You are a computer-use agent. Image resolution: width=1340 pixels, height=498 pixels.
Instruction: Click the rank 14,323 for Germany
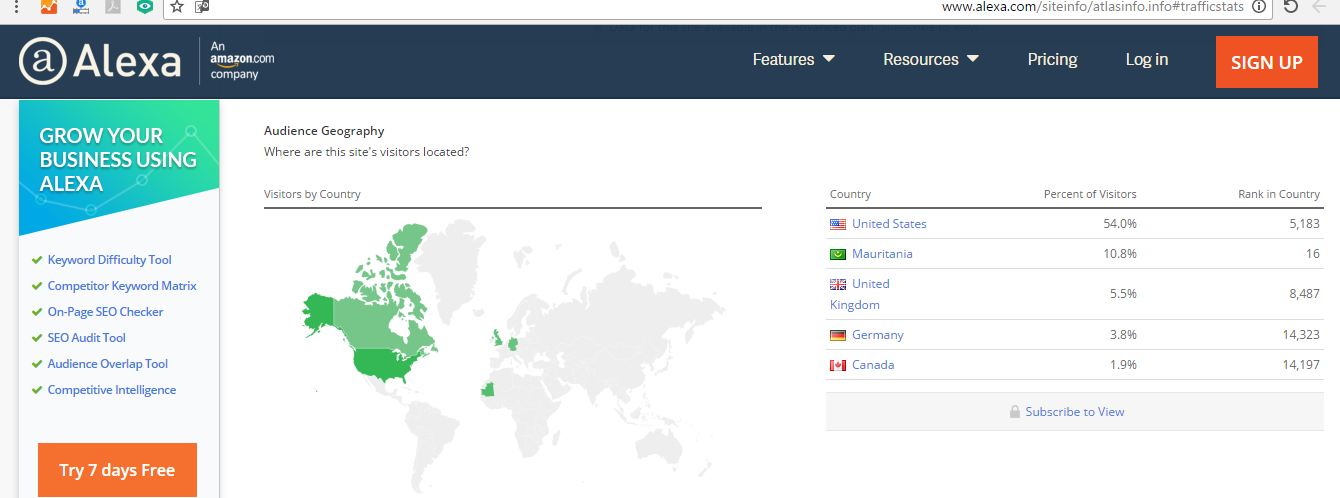(x=1302, y=335)
